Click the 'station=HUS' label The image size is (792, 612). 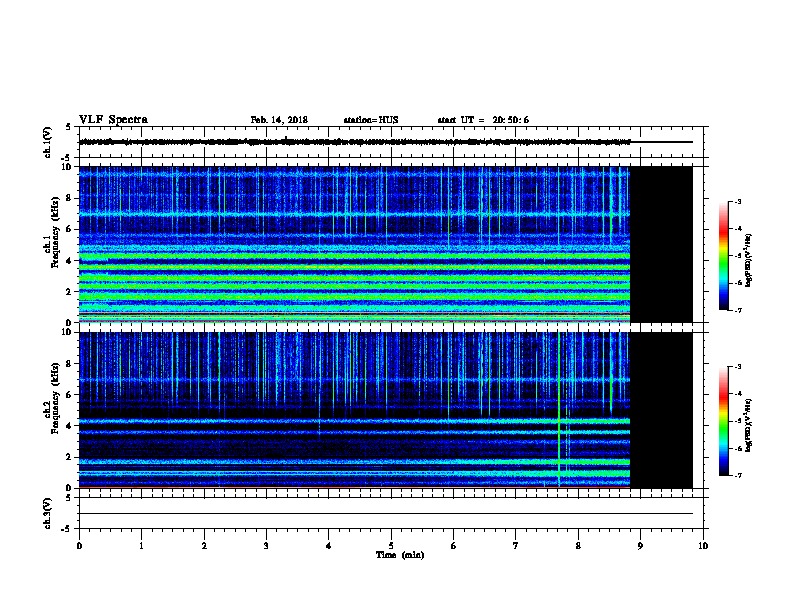point(371,120)
